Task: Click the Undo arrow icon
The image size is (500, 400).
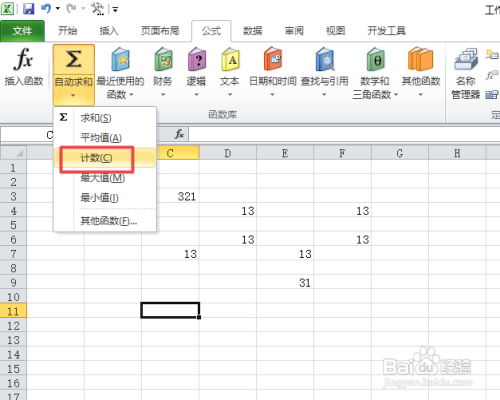Action: (46, 9)
